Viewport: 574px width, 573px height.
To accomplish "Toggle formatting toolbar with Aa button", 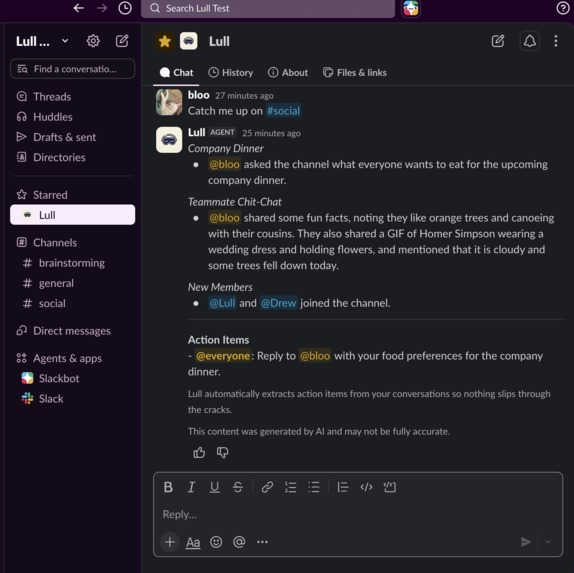I will tap(193, 542).
